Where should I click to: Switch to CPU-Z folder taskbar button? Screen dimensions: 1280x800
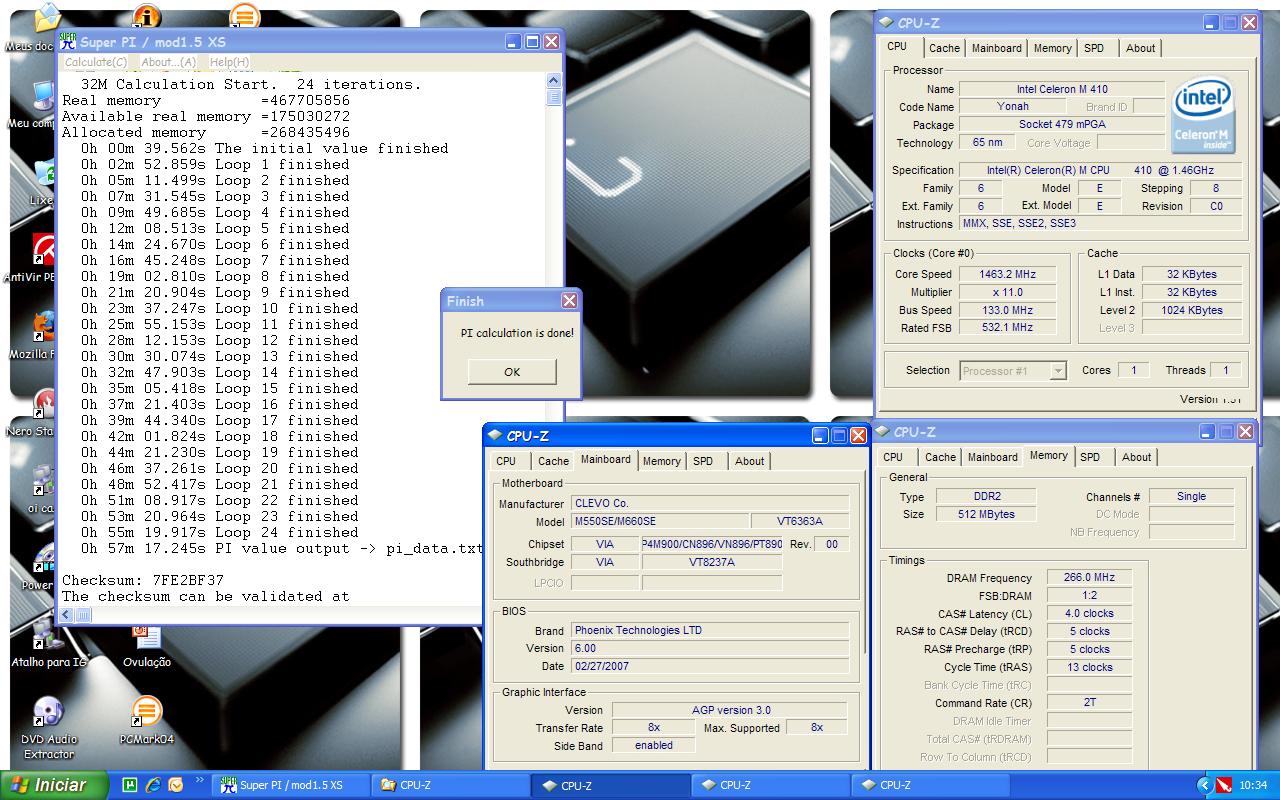(449, 785)
